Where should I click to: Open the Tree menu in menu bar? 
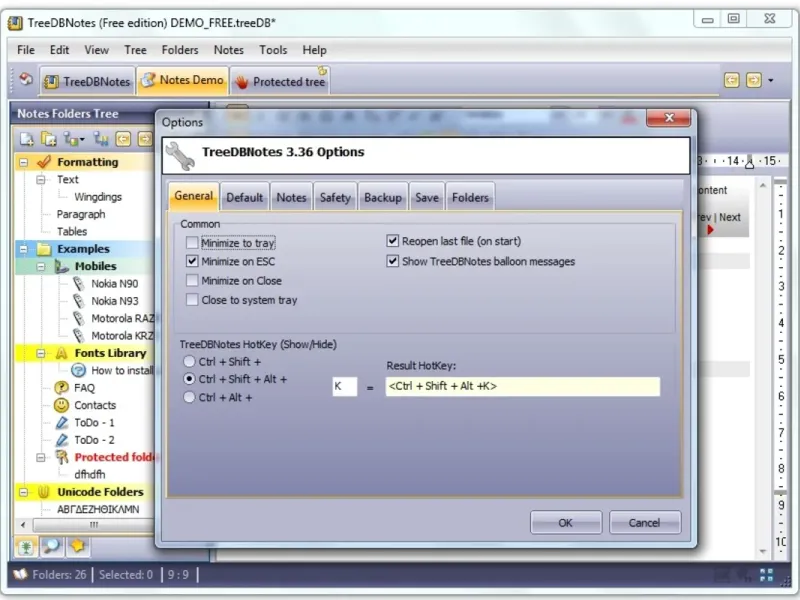point(135,50)
